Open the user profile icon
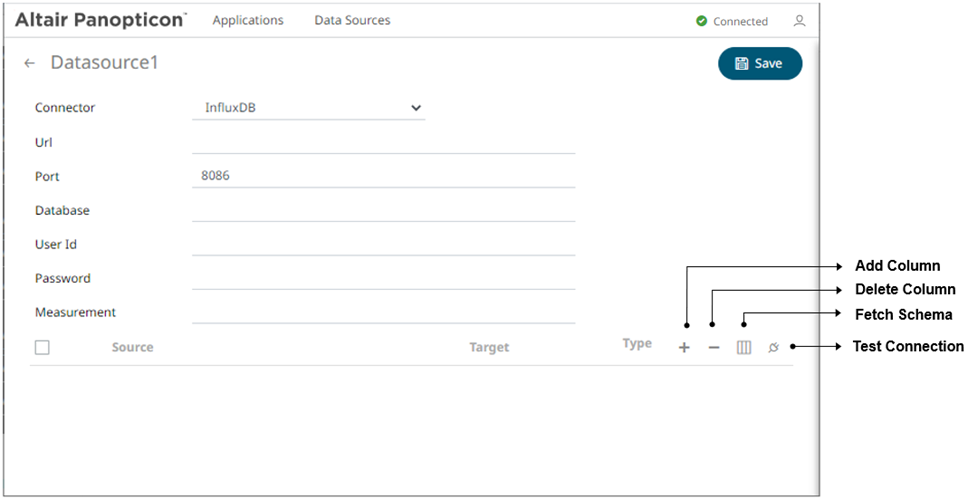The height and width of the screenshot is (499, 968). [x=799, y=21]
